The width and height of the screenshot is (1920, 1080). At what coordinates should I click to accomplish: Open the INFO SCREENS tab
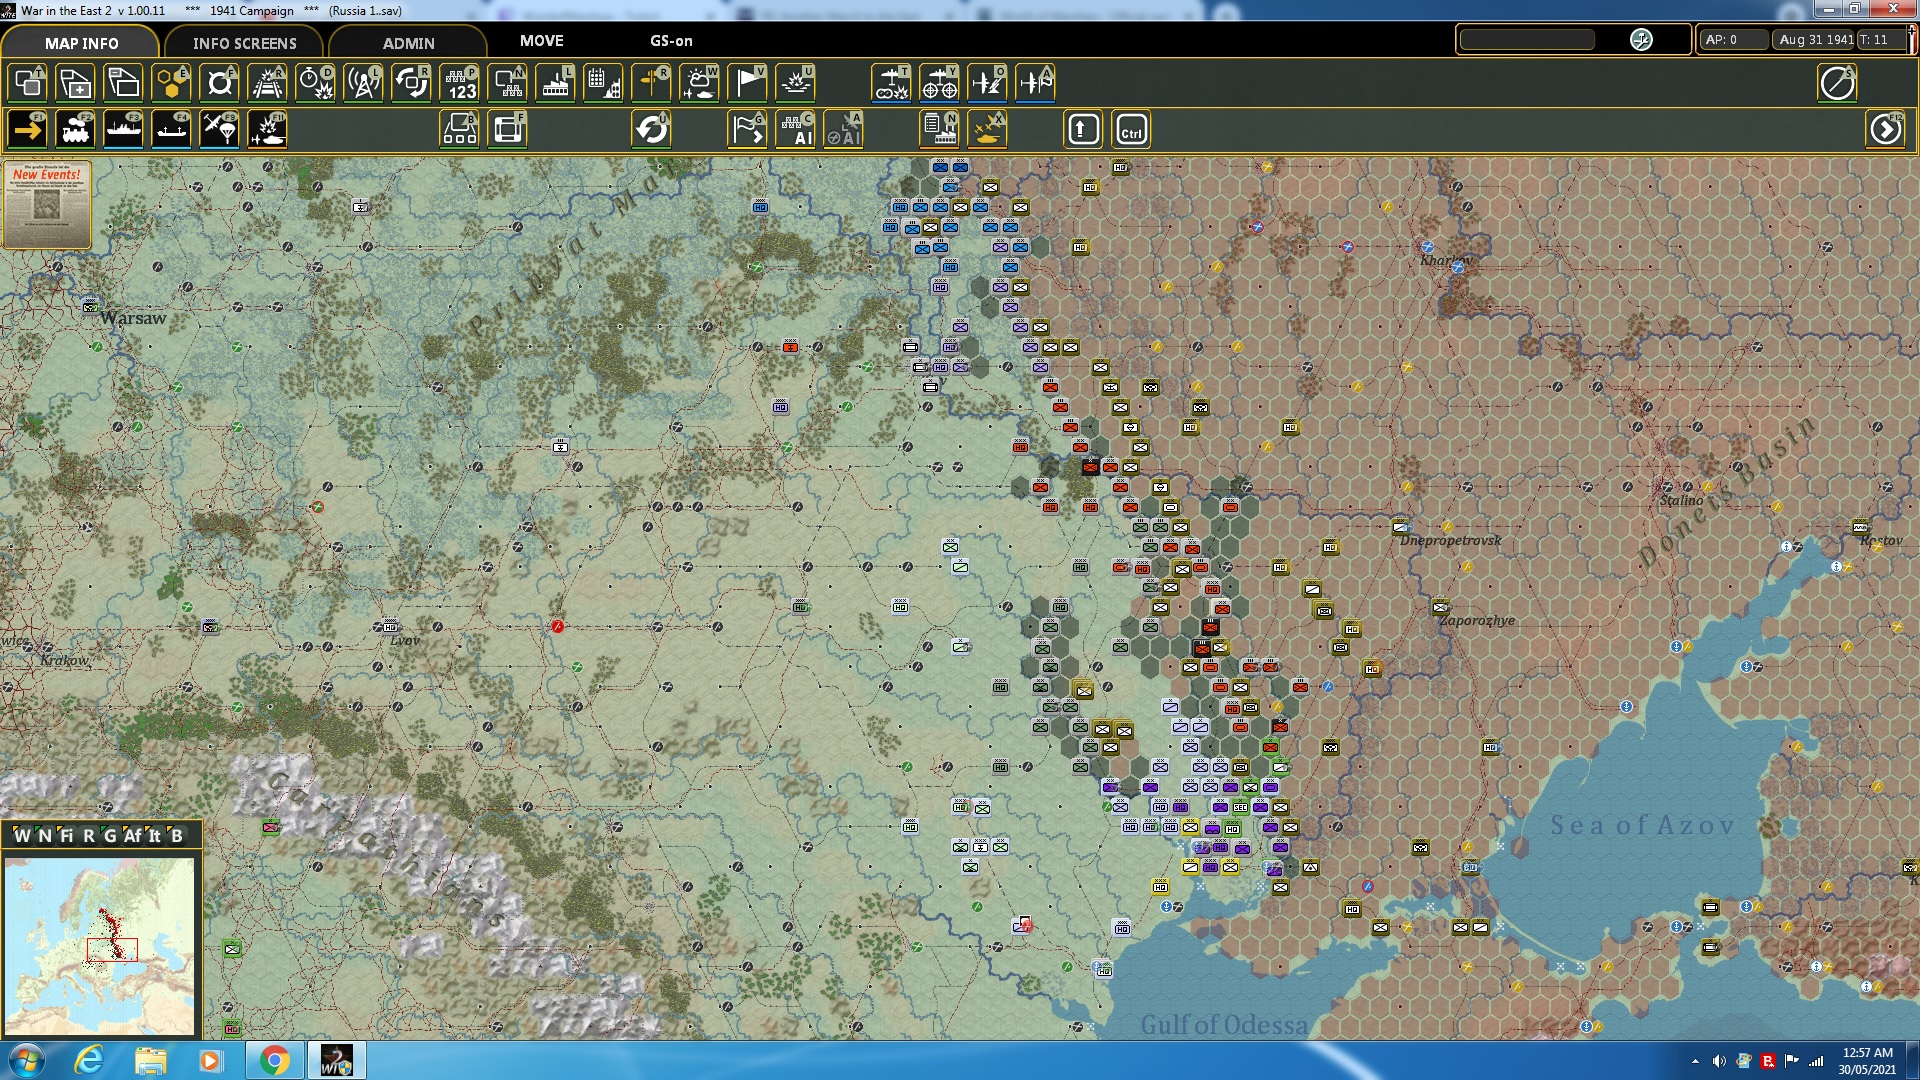pyautogui.click(x=244, y=43)
